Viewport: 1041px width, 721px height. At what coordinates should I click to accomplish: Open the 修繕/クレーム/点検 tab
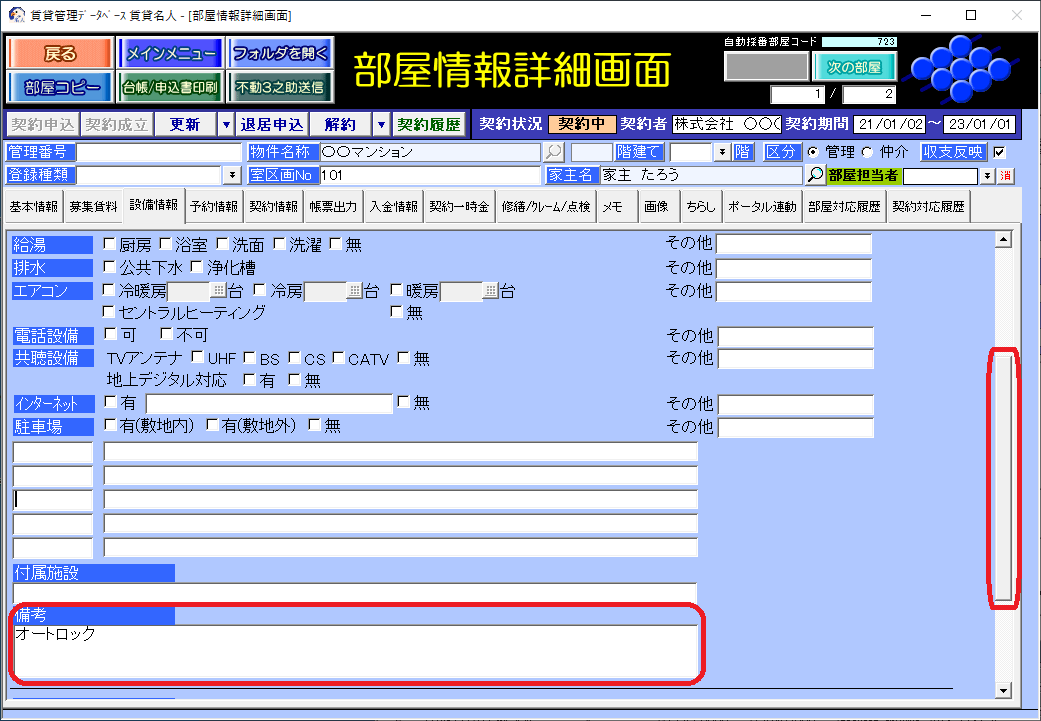point(544,207)
